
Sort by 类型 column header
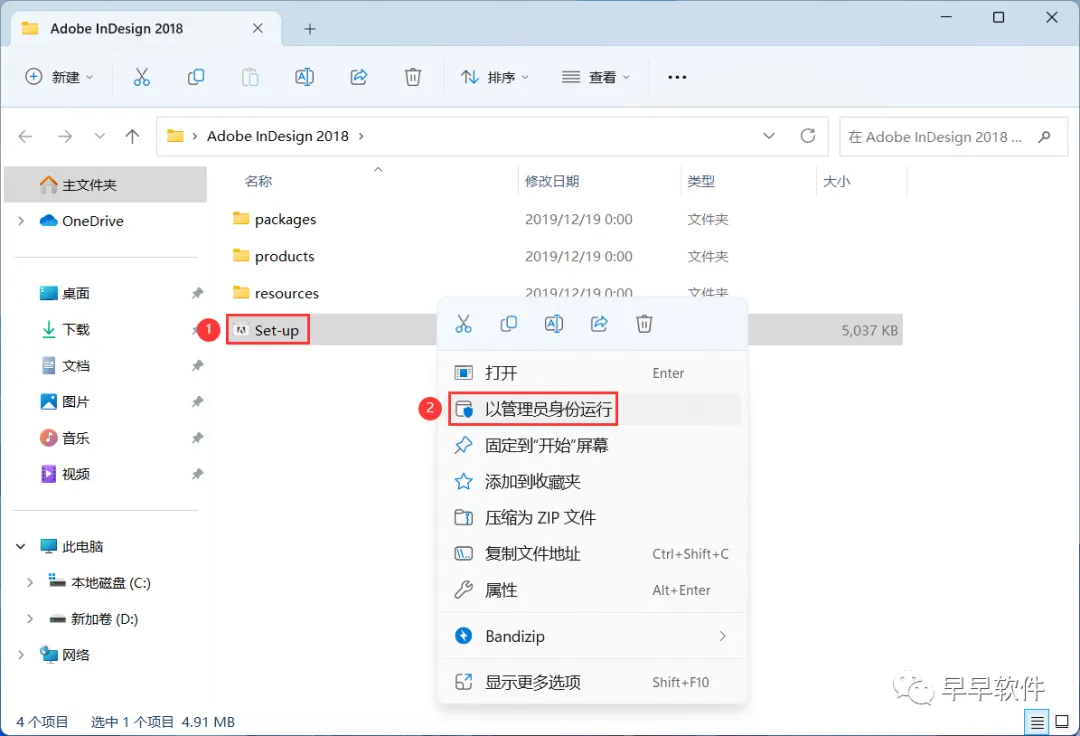700,181
